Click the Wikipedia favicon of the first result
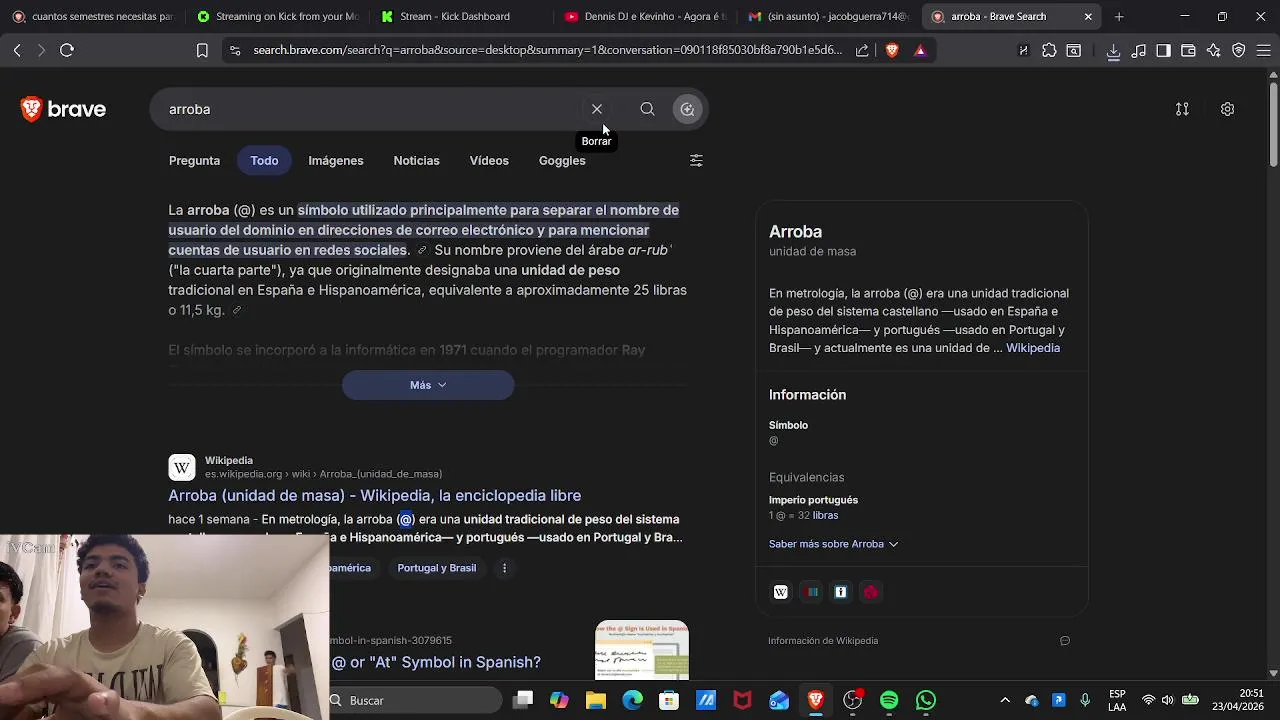 click(182, 467)
